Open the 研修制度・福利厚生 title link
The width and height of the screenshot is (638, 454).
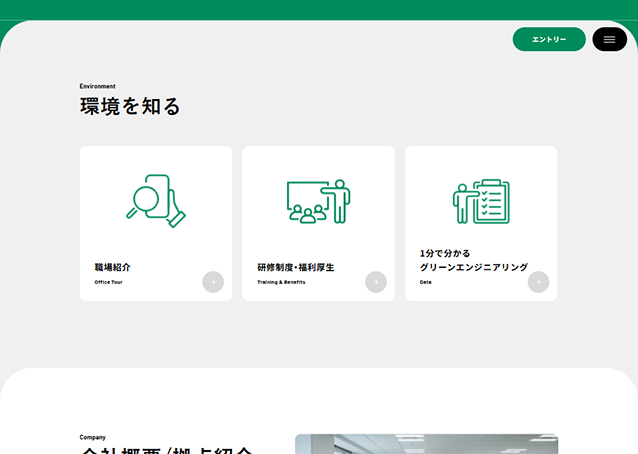coord(296,268)
